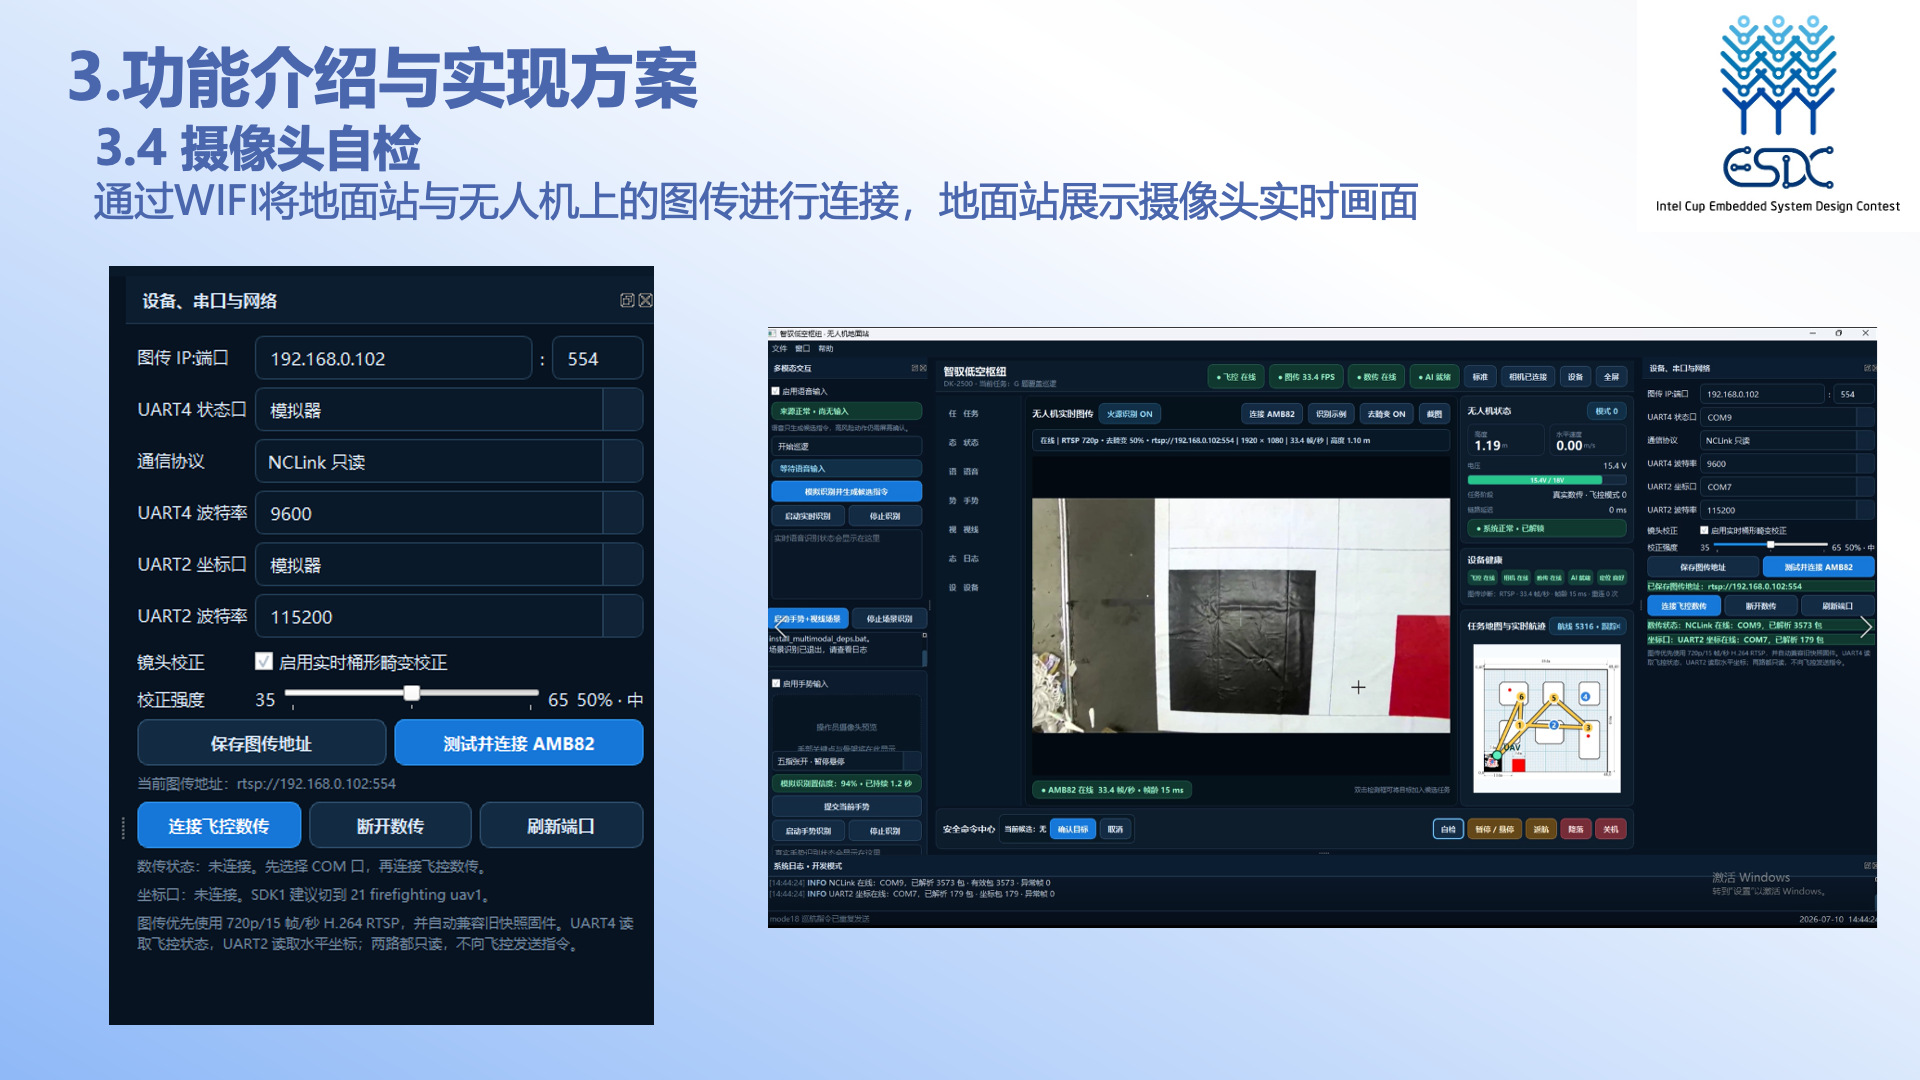Open the 模式 0 selector in 无人机状态
Image resolution: width=1920 pixels, height=1080 pixels.
(1607, 411)
